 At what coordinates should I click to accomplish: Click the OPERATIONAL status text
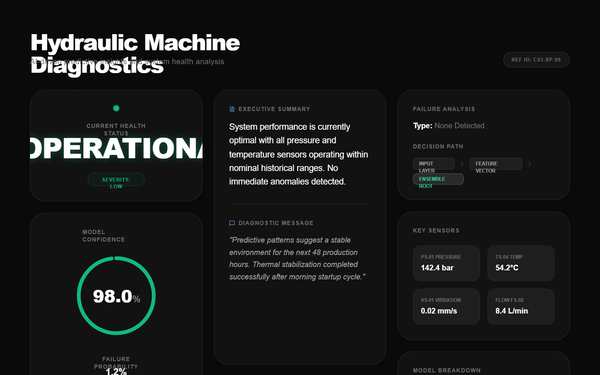(x=116, y=148)
